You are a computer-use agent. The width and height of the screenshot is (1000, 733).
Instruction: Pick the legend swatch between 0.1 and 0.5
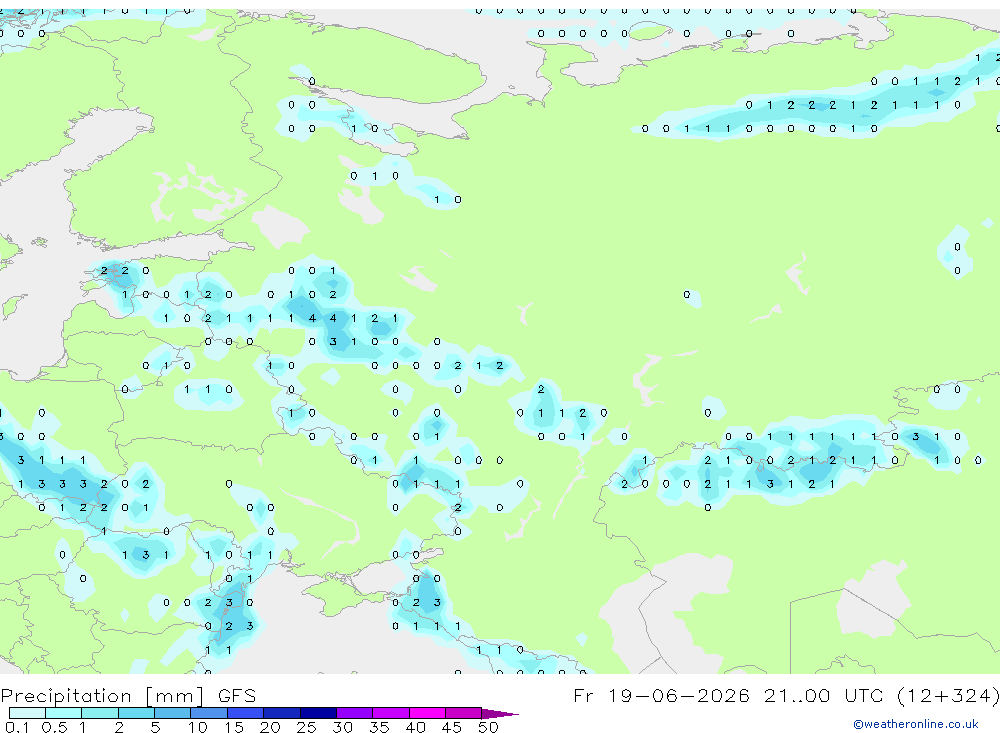point(27,713)
